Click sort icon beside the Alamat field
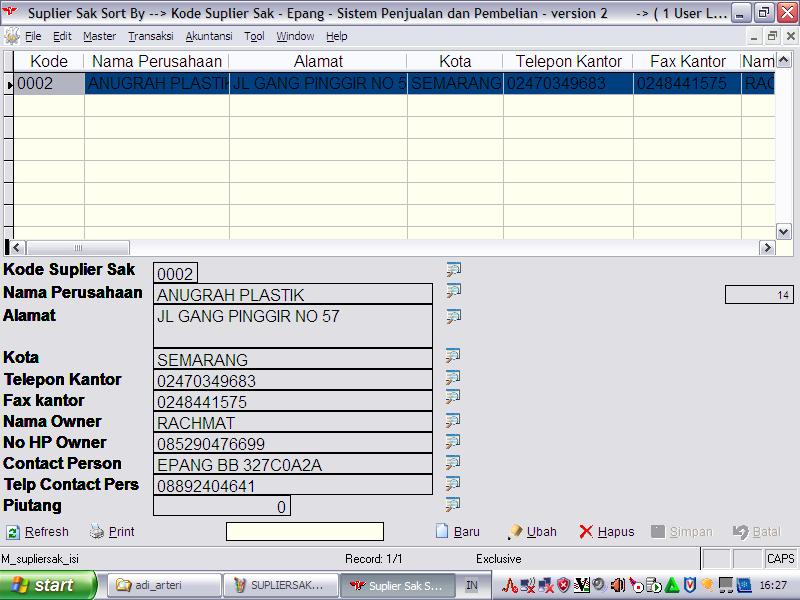 (x=453, y=316)
